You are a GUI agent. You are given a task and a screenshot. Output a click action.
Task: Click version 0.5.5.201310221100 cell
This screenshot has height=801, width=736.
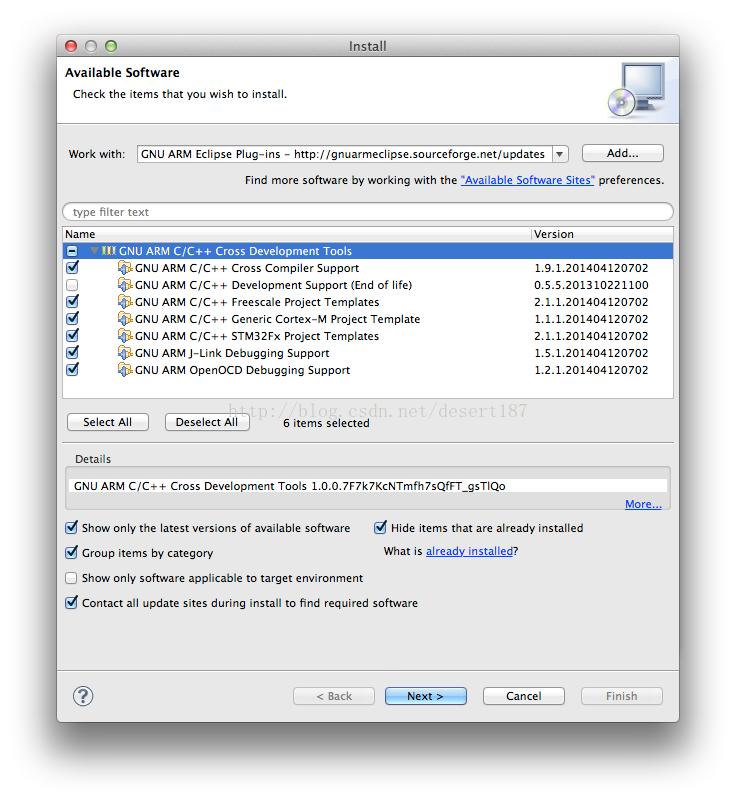(591, 285)
